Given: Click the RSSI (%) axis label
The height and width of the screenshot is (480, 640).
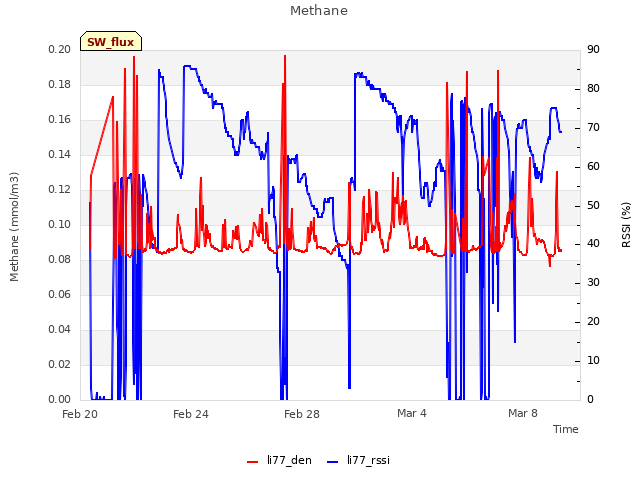Looking at the screenshot, I should pos(626,225).
